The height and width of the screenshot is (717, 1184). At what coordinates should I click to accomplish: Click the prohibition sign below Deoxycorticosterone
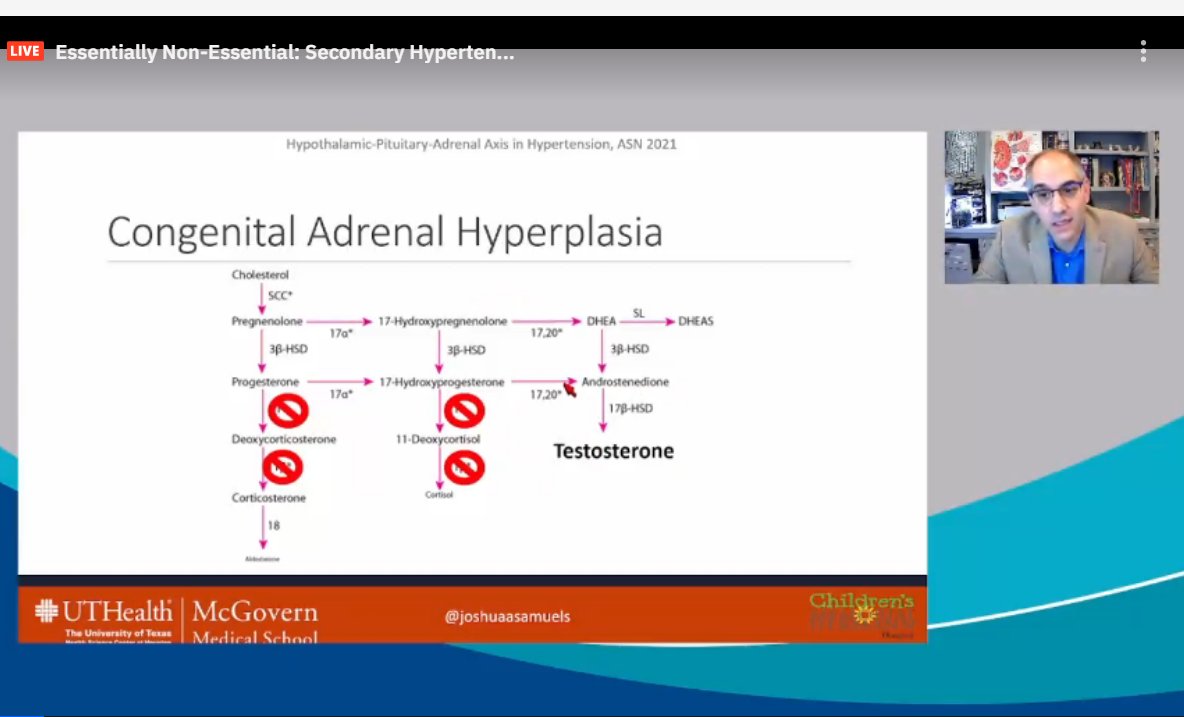click(x=282, y=467)
